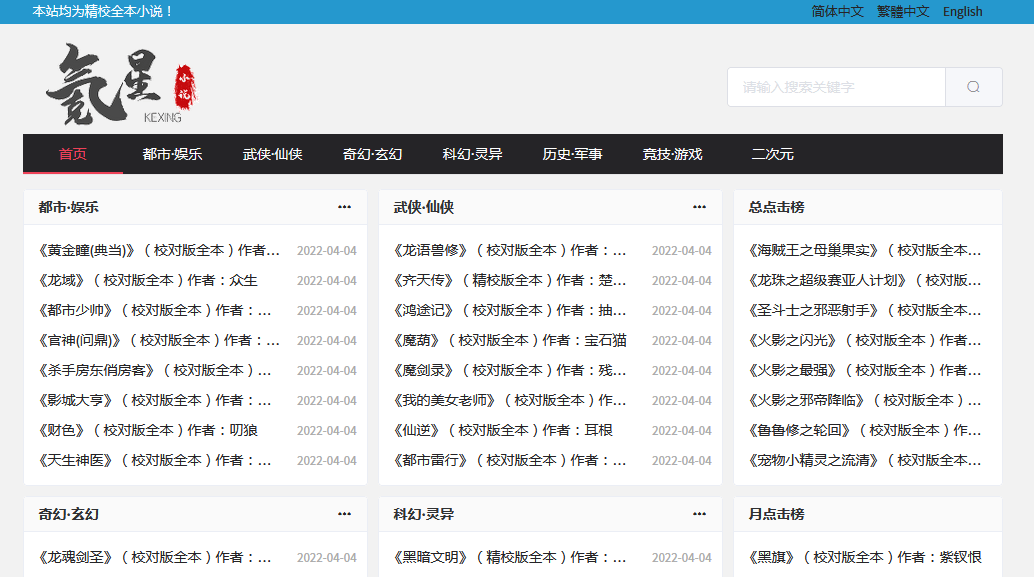Image resolution: width=1034 pixels, height=577 pixels.
Task: Open 《宠物小精灵之流清》 ranking entry
Action: tap(865, 460)
